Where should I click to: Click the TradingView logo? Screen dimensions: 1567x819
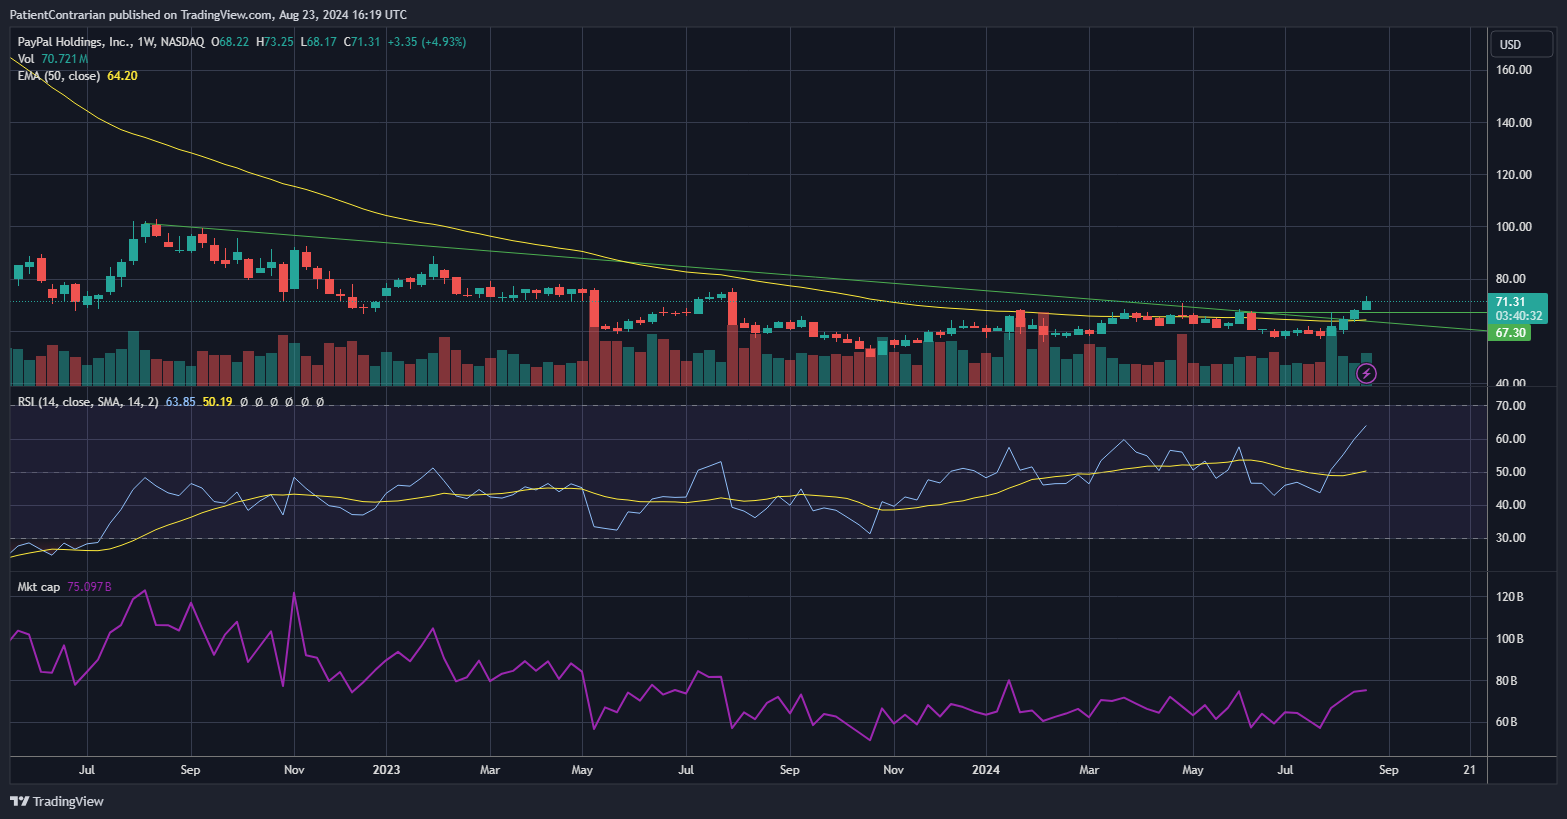(57, 801)
